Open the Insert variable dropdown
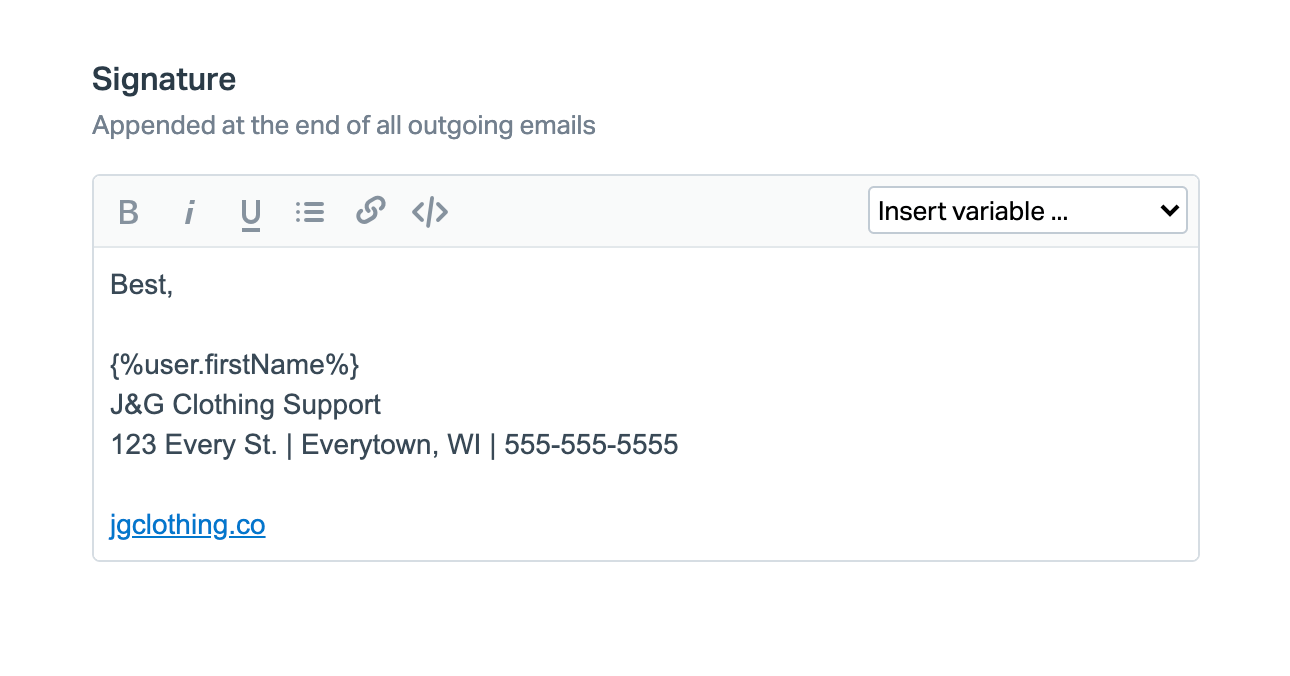The height and width of the screenshot is (676, 1290). coord(1027,211)
